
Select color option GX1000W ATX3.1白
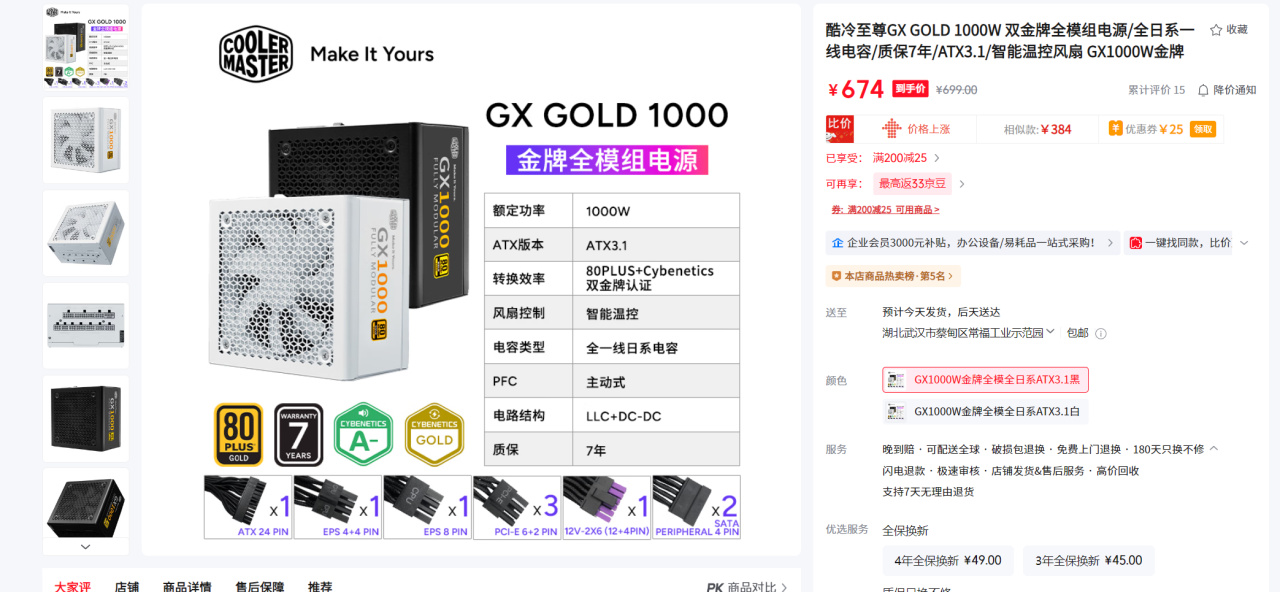(985, 411)
